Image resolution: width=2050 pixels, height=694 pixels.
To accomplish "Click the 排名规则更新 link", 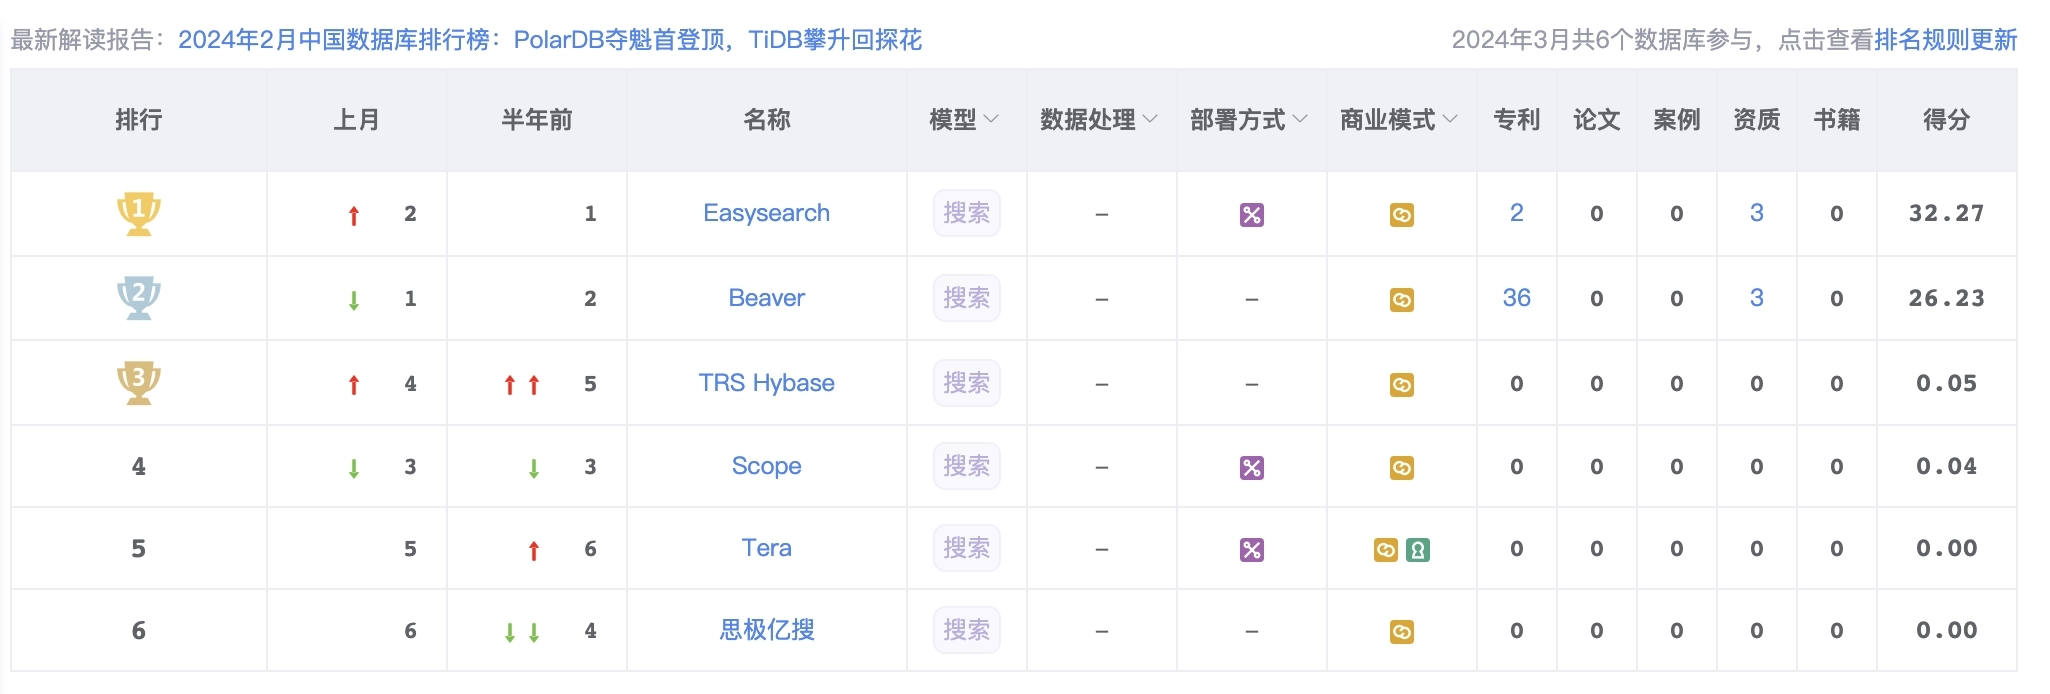I will [x=1945, y=40].
